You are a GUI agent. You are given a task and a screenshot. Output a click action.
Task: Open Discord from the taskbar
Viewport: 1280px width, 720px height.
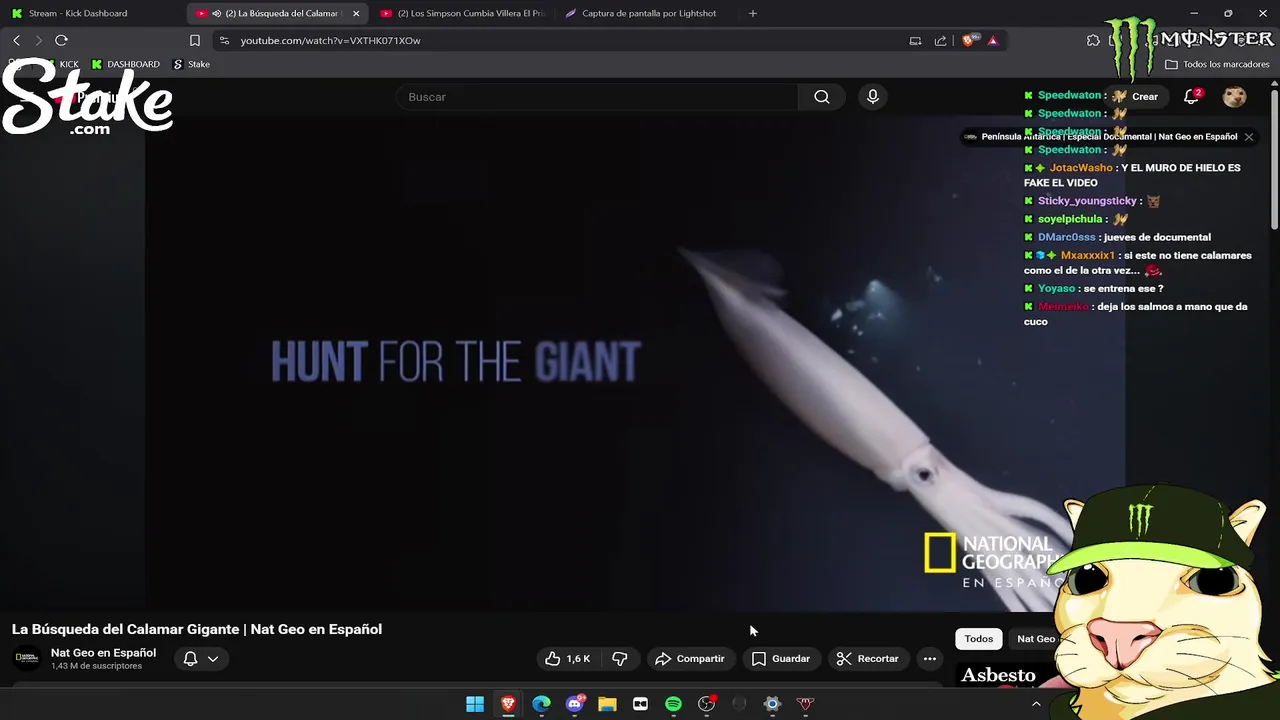[575, 704]
